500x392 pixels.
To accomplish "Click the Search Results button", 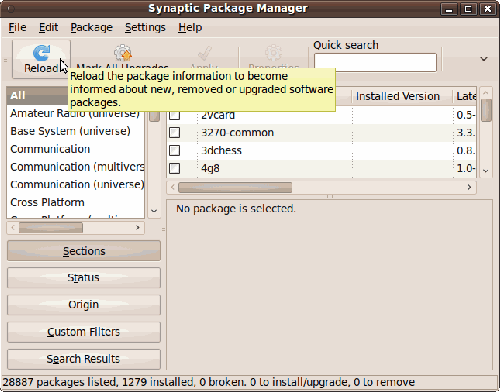I will pos(84,359).
